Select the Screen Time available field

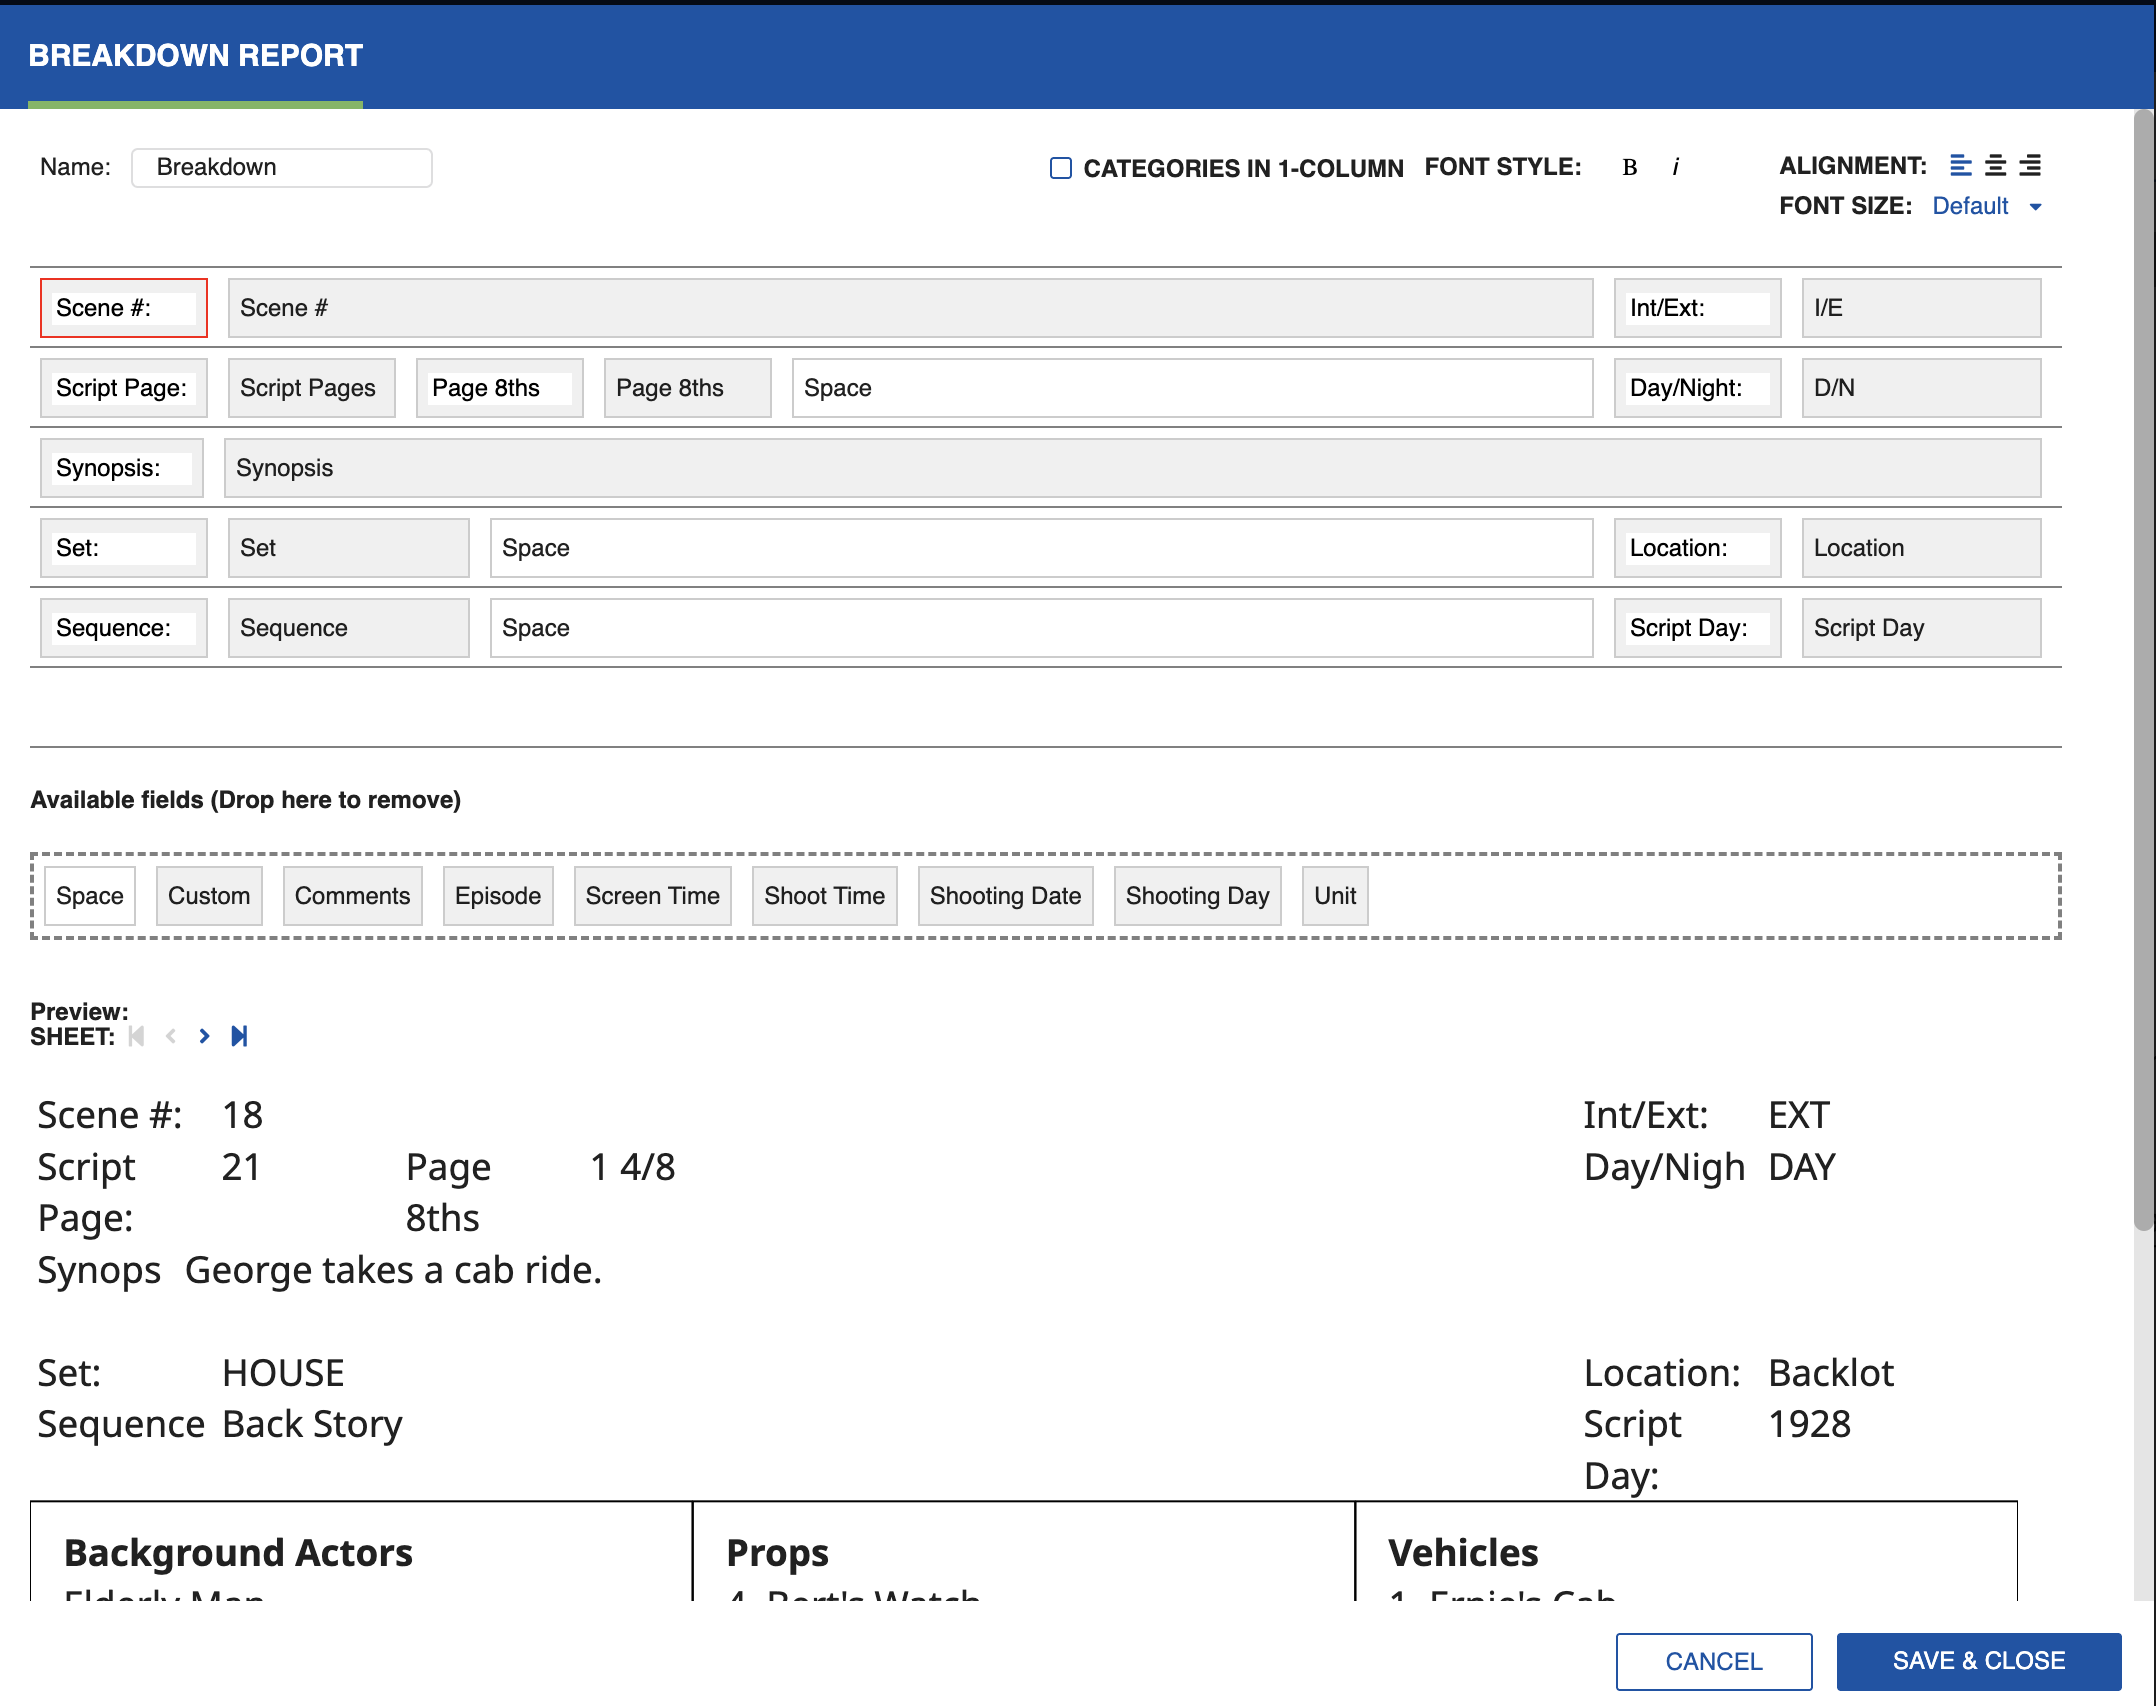point(652,896)
